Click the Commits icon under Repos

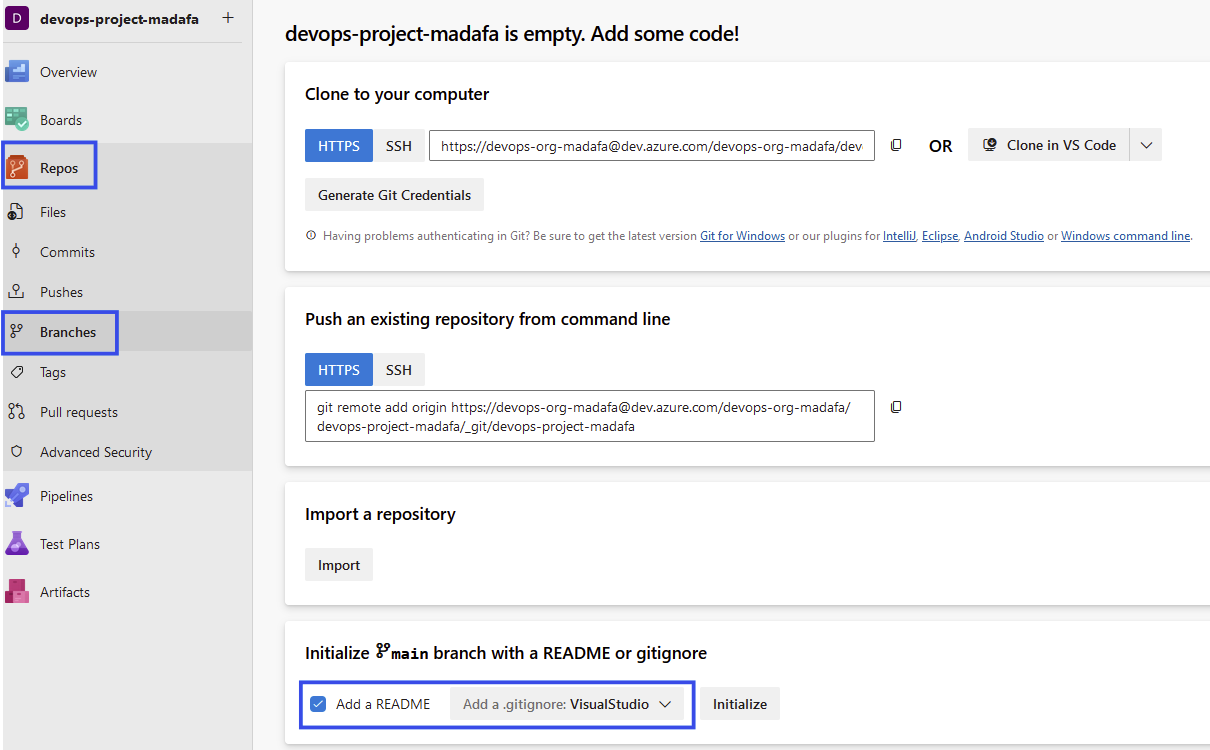(x=16, y=252)
